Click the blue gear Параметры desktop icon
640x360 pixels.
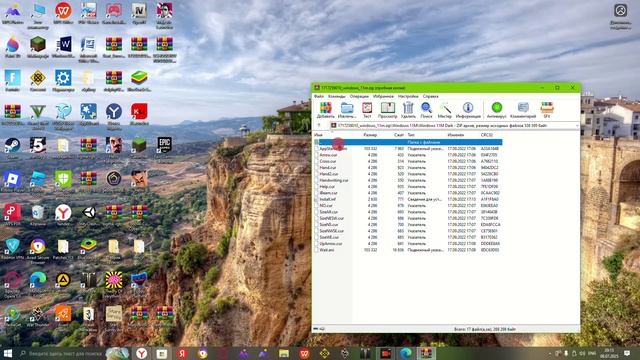tap(63, 78)
